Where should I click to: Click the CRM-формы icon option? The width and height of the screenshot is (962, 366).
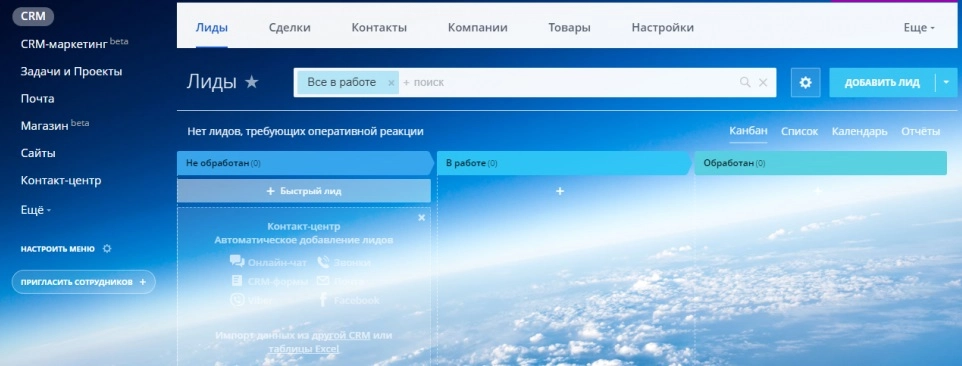click(237, 281)
